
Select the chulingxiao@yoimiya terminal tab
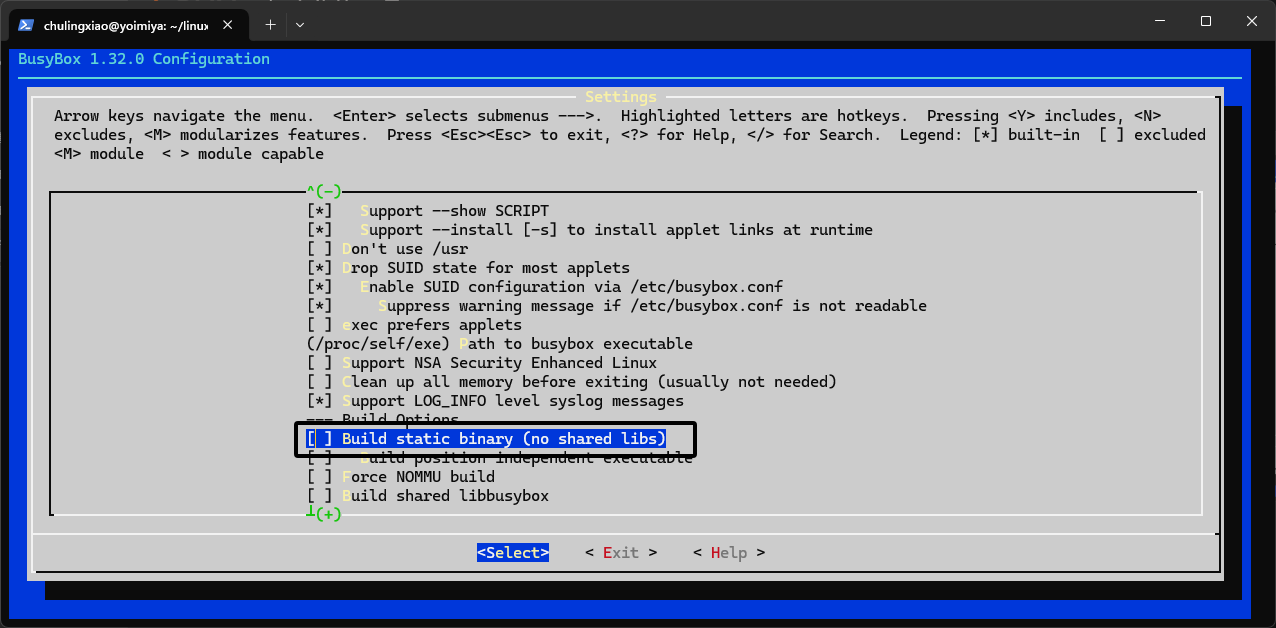pos(127,25)
